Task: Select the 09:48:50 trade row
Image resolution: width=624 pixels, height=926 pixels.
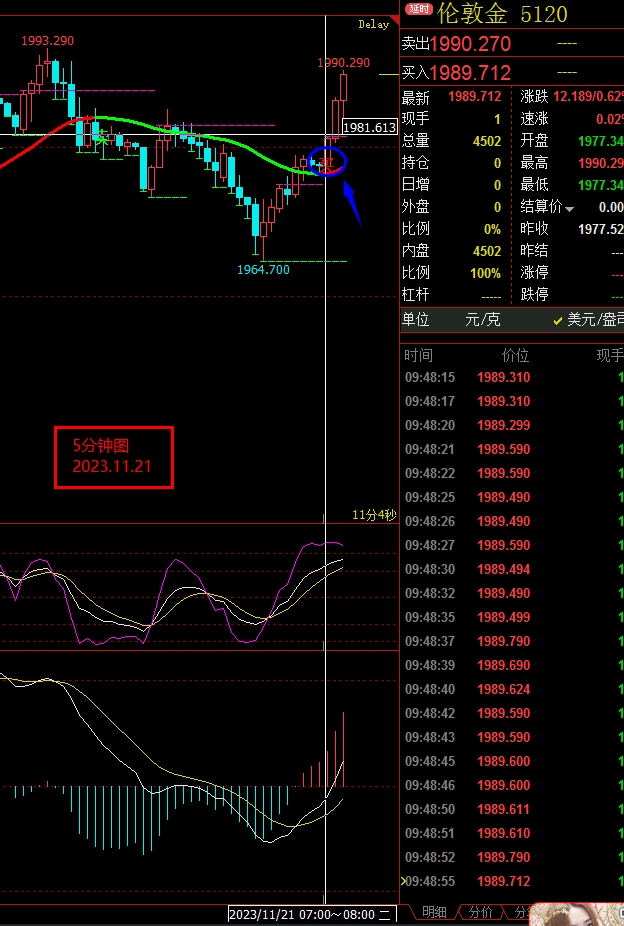Action: click(512, 809)
